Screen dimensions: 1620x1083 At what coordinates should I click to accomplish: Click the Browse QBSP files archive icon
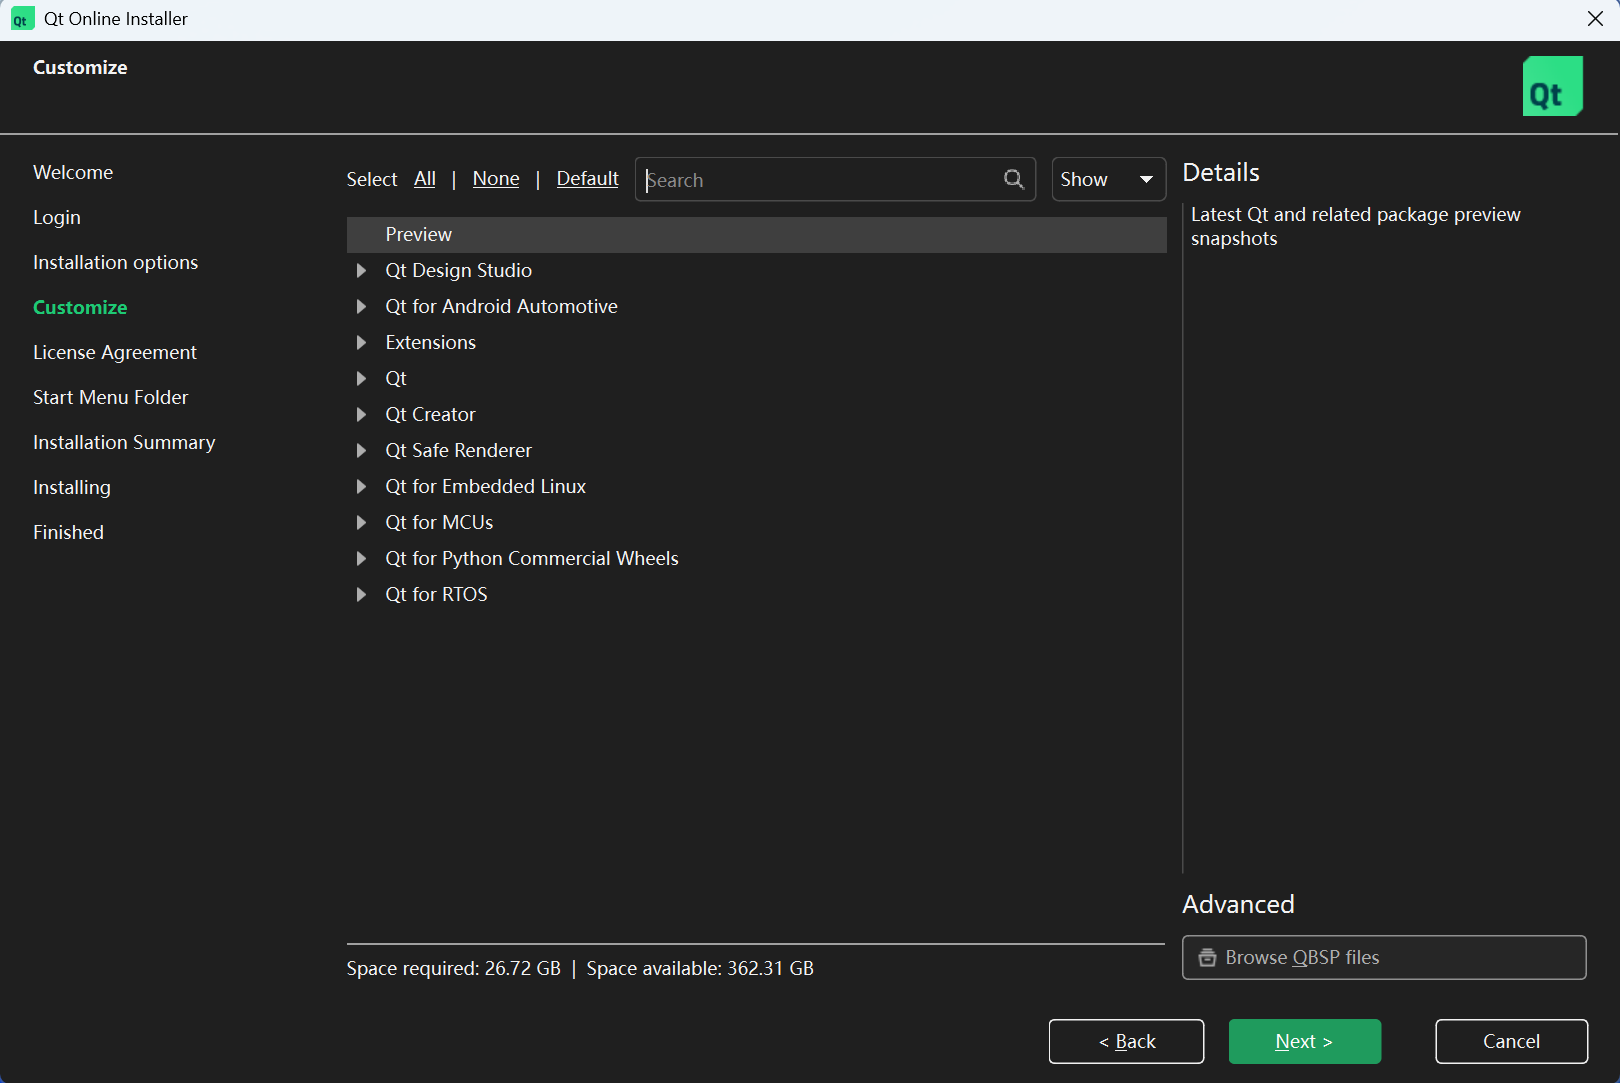click(1207, 957)
